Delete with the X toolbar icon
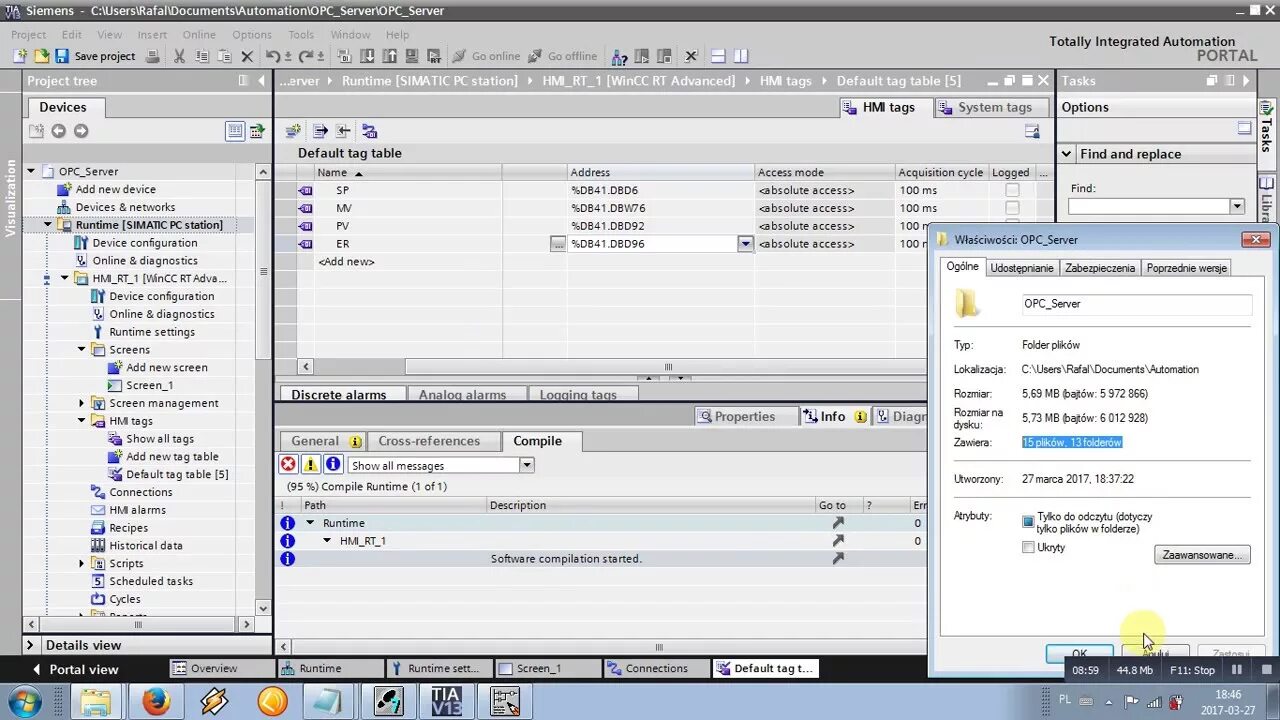 [246, 56]
